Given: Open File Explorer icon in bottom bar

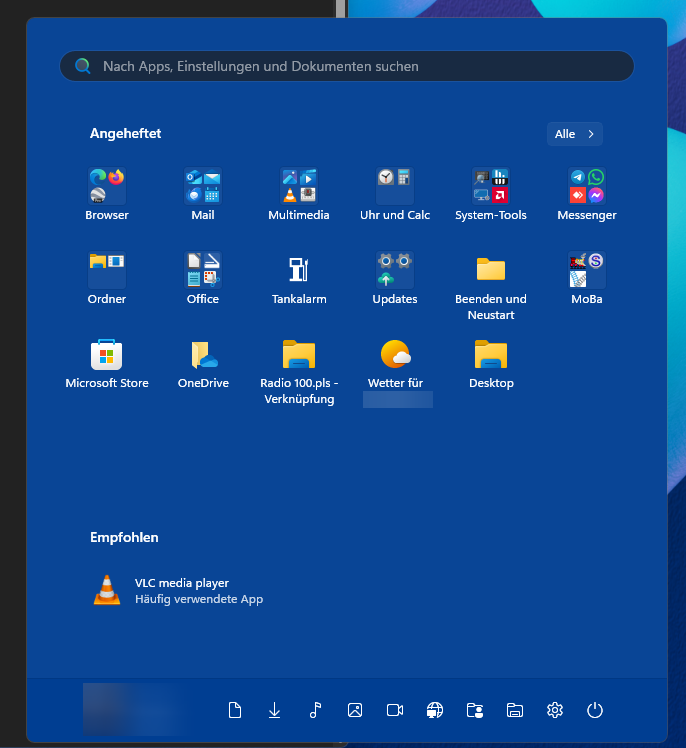Looking at the screenshot, I should pos(515,710).
